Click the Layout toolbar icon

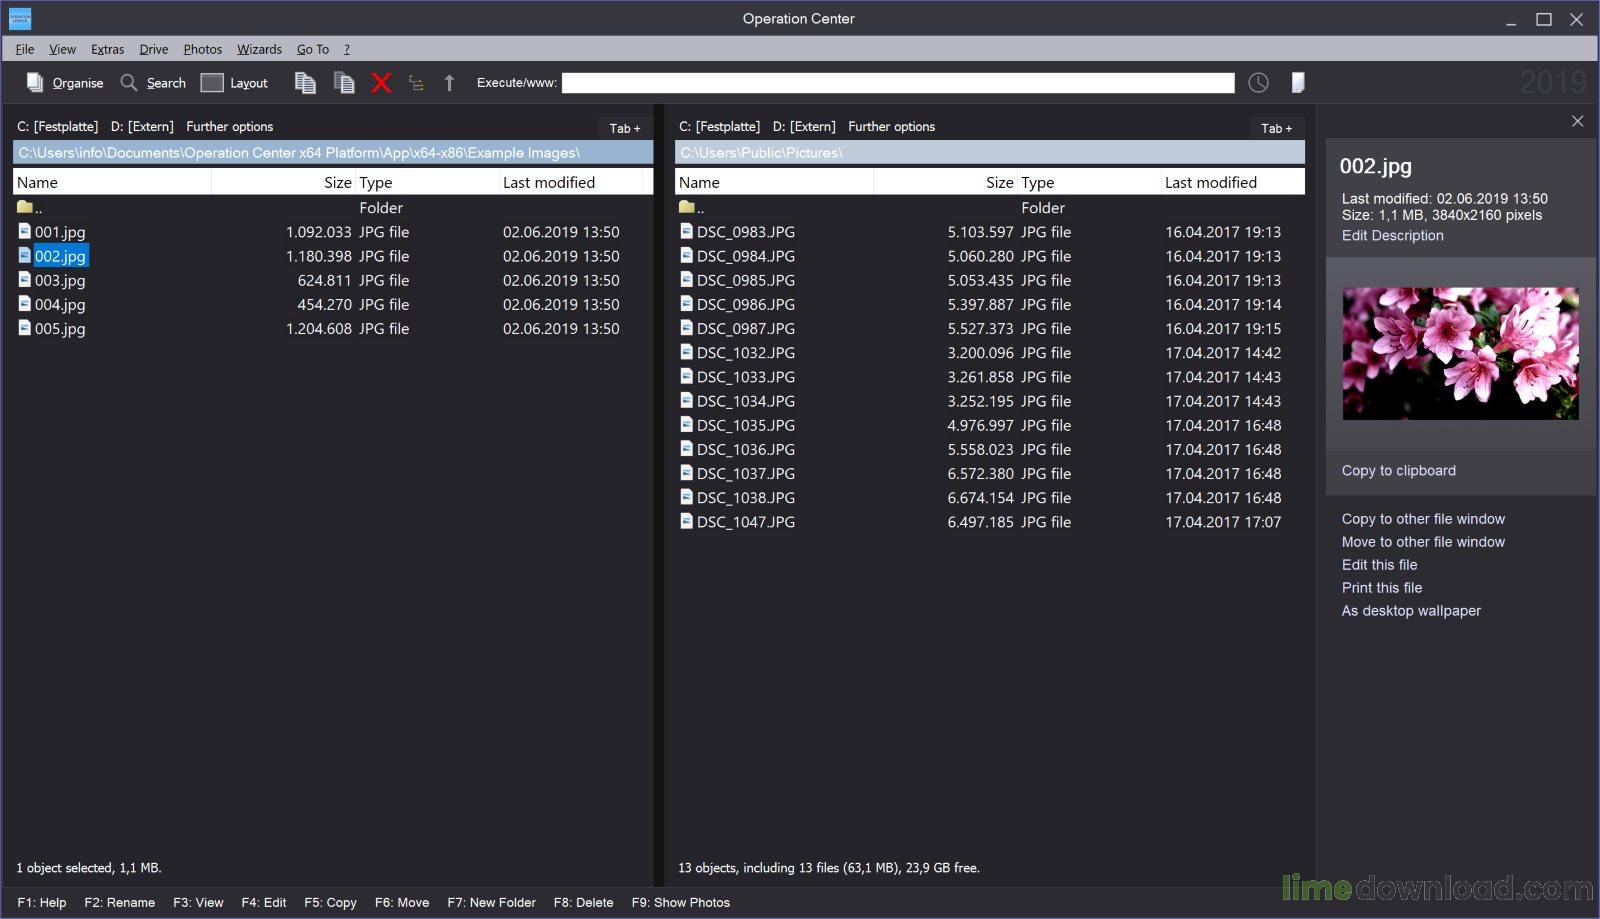211,83
